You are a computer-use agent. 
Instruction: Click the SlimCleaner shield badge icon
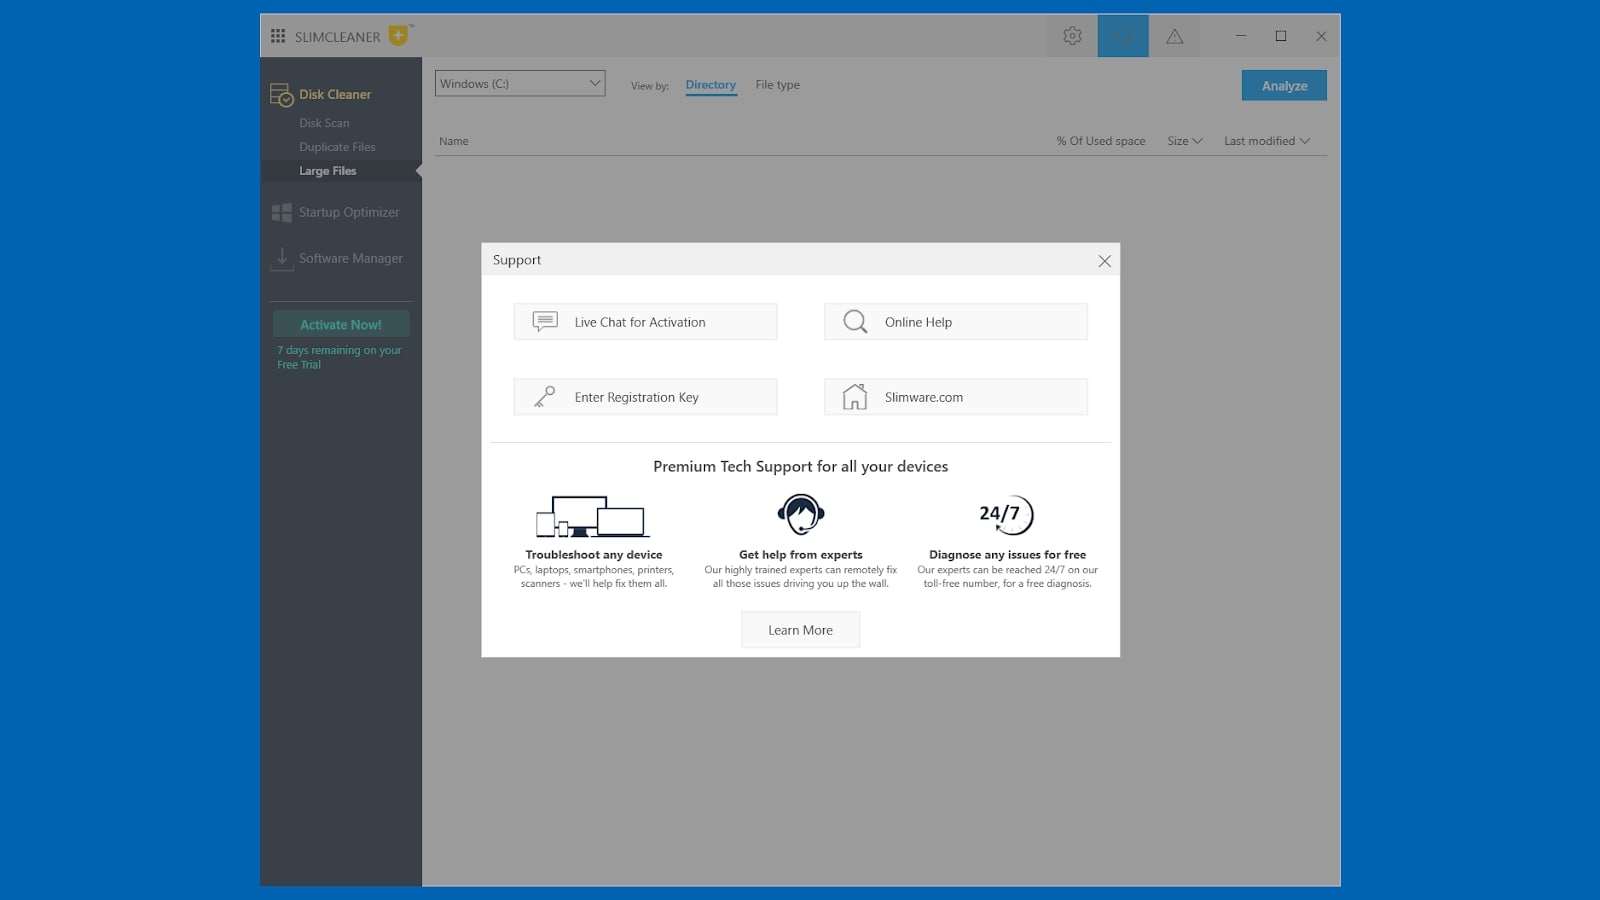[398, 35]
